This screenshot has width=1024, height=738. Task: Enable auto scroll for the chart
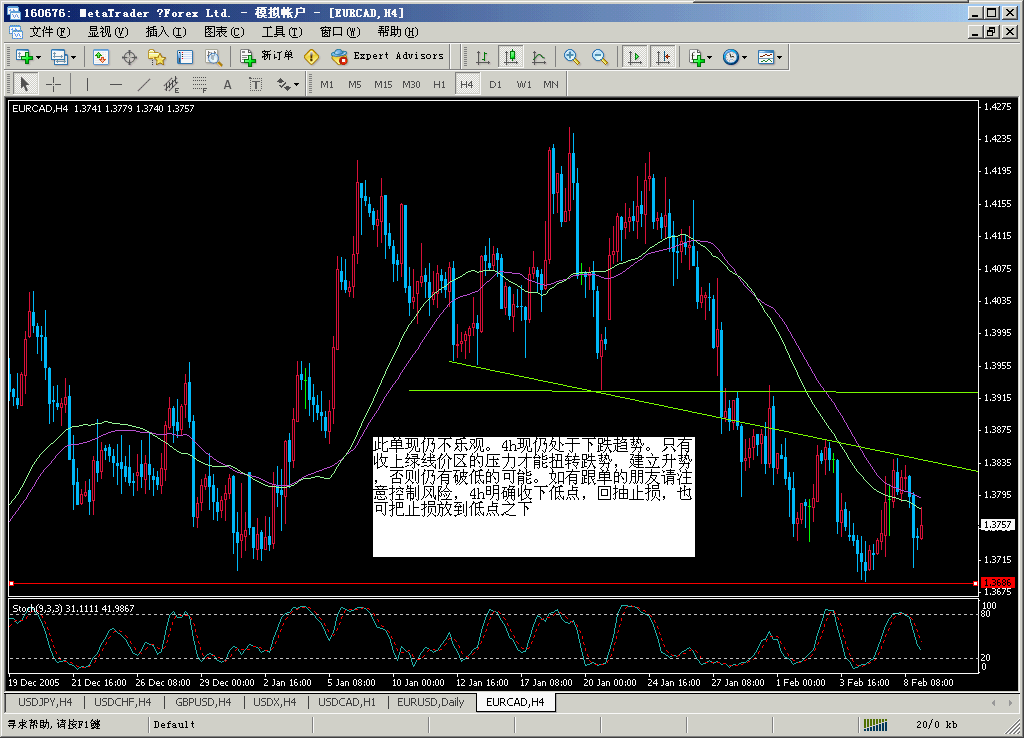click(634, 57)
